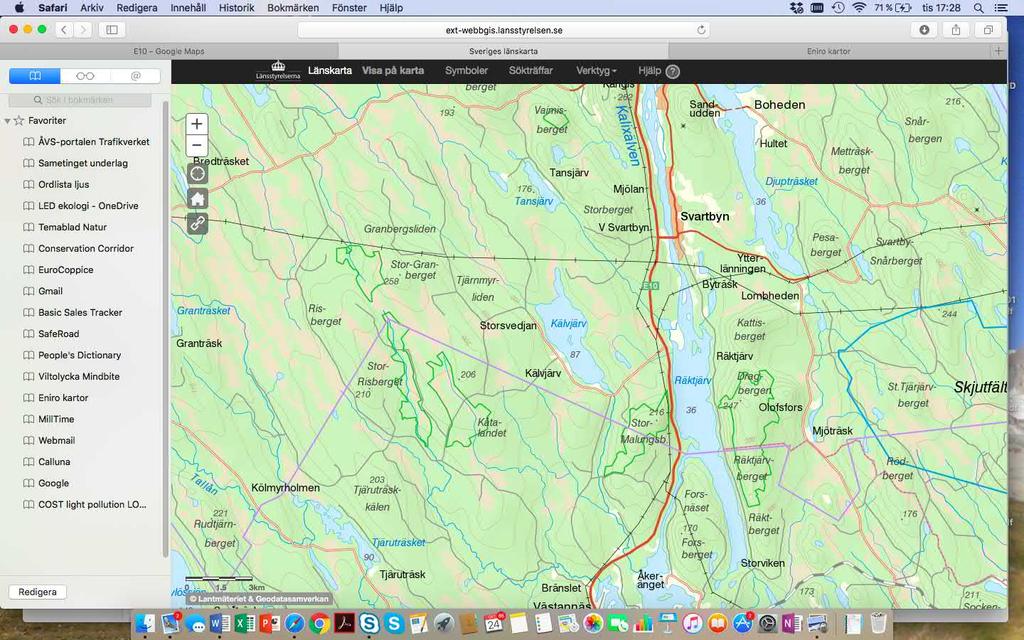Open the Verktyg dropdown menu
The image size is (1024, 640).
point(596,71)
